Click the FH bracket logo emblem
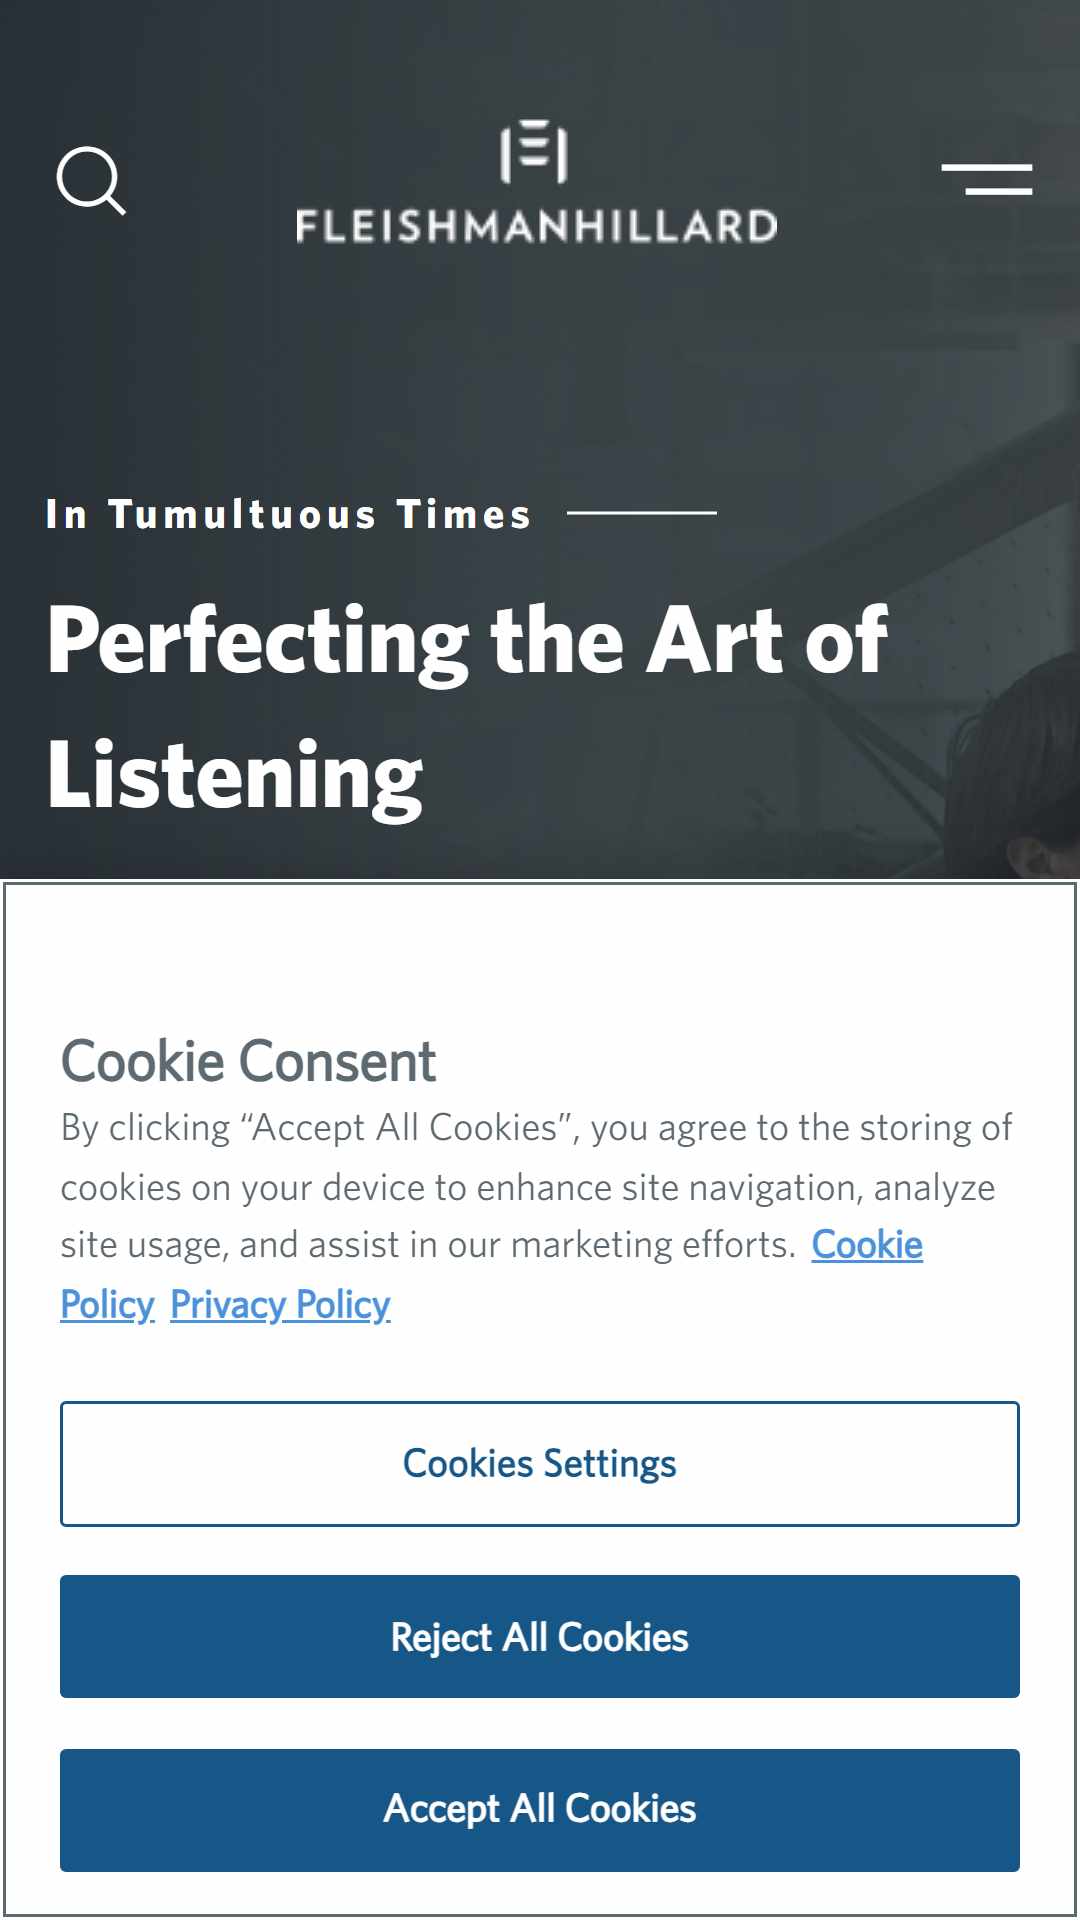1080x1920 pixels. (x=534, y=152)
